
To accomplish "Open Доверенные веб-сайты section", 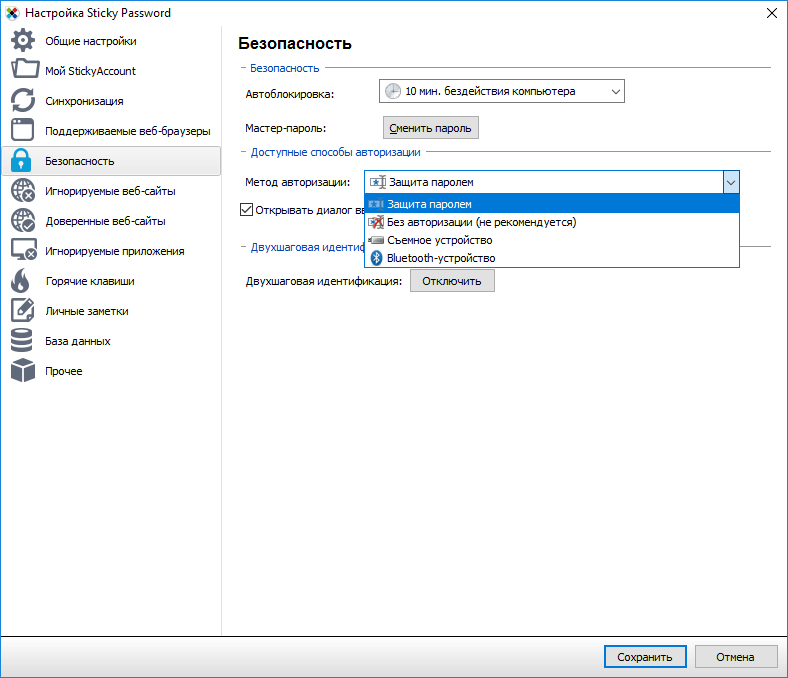I will coord(111,221).
